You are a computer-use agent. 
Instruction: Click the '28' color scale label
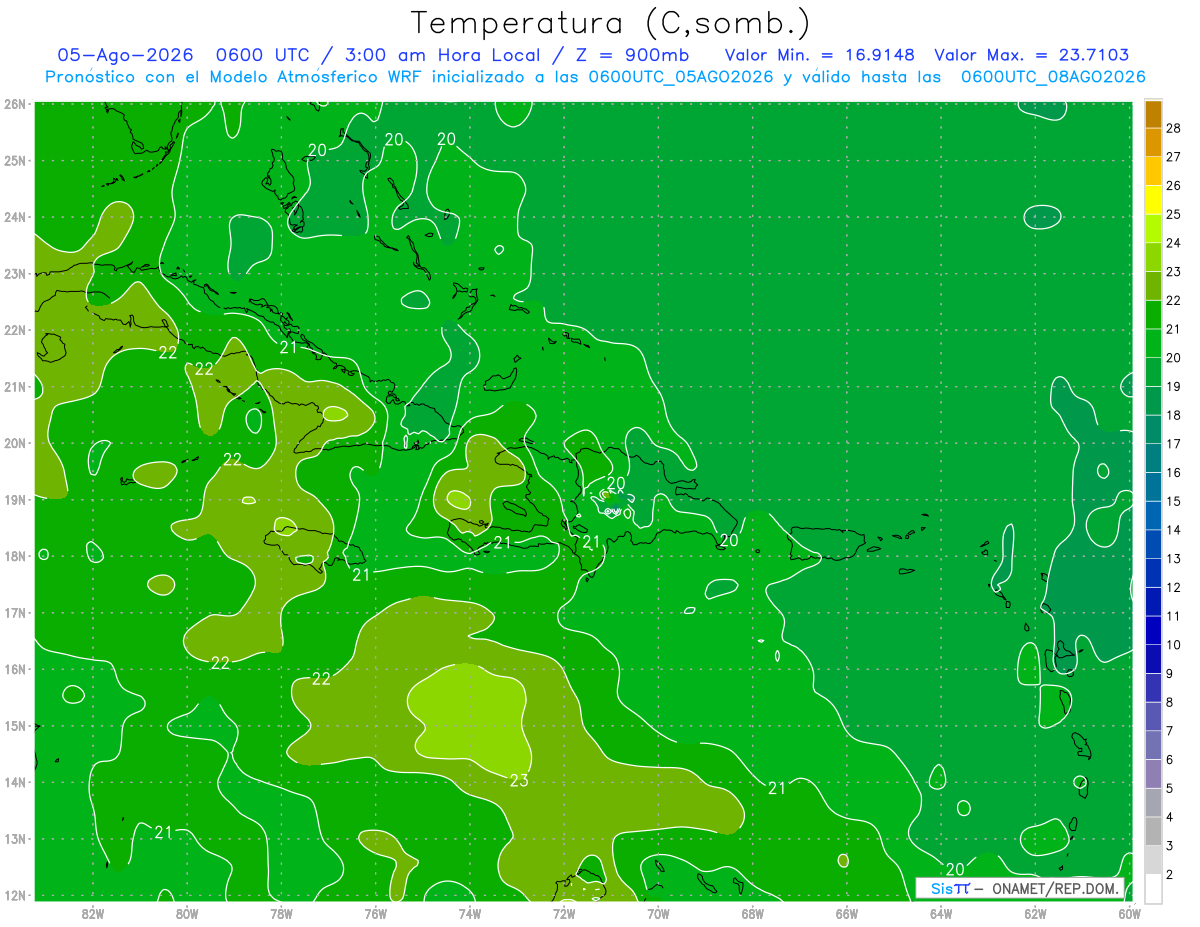pos(1174,127)
